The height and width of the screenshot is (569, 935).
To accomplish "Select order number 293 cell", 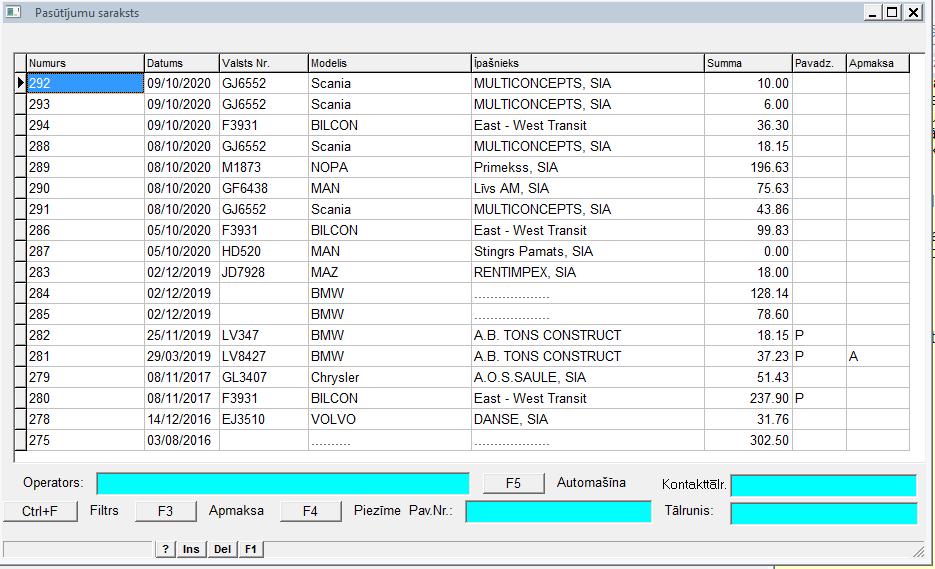I will click(x=85, y=104).
